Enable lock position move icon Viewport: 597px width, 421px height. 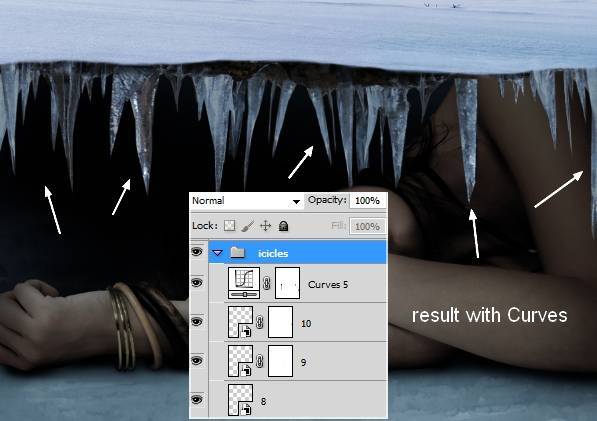[265, 226]
